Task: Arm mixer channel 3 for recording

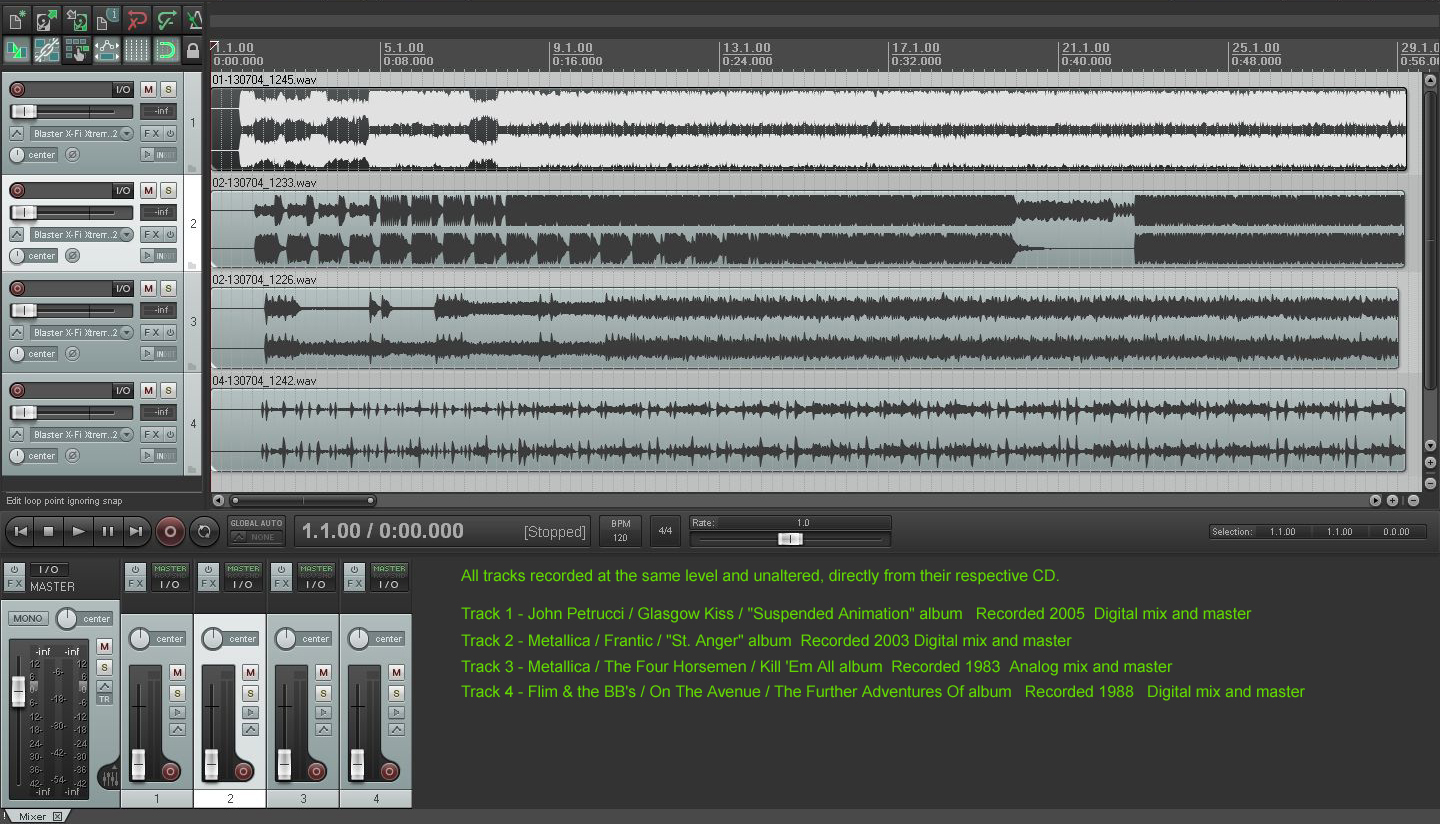Action: [316, 771]
